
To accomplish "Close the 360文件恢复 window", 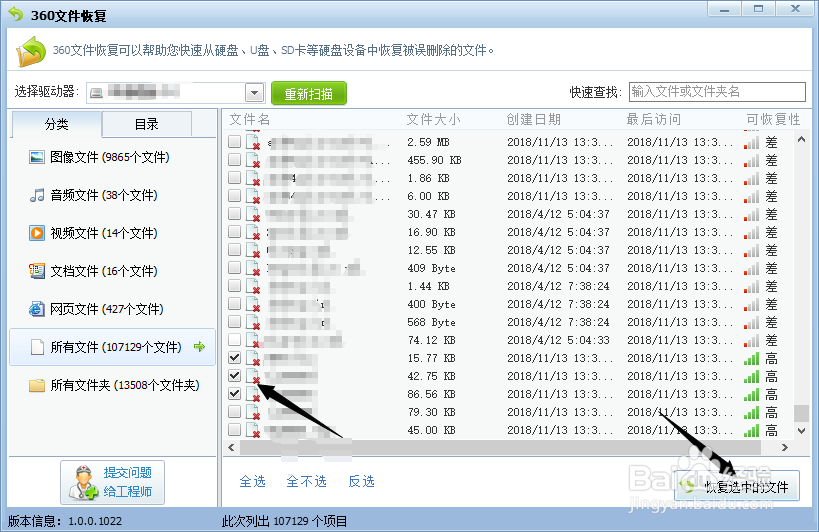I will click(795, 9).
